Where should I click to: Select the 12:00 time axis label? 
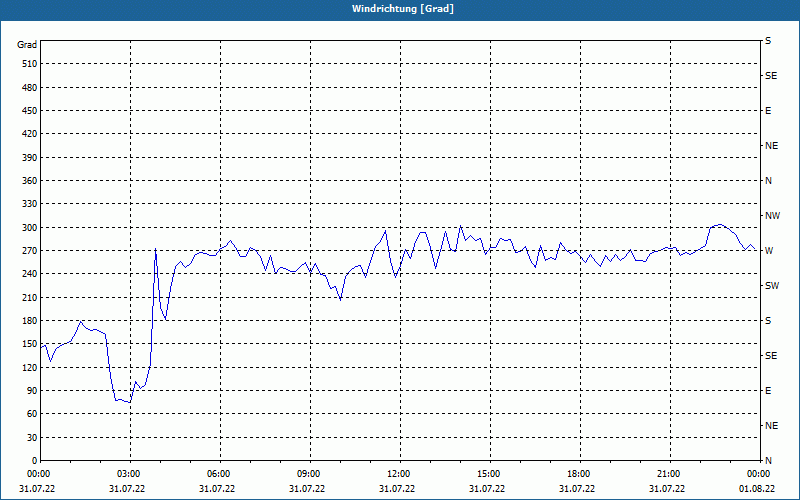click(x=399, y=474)
